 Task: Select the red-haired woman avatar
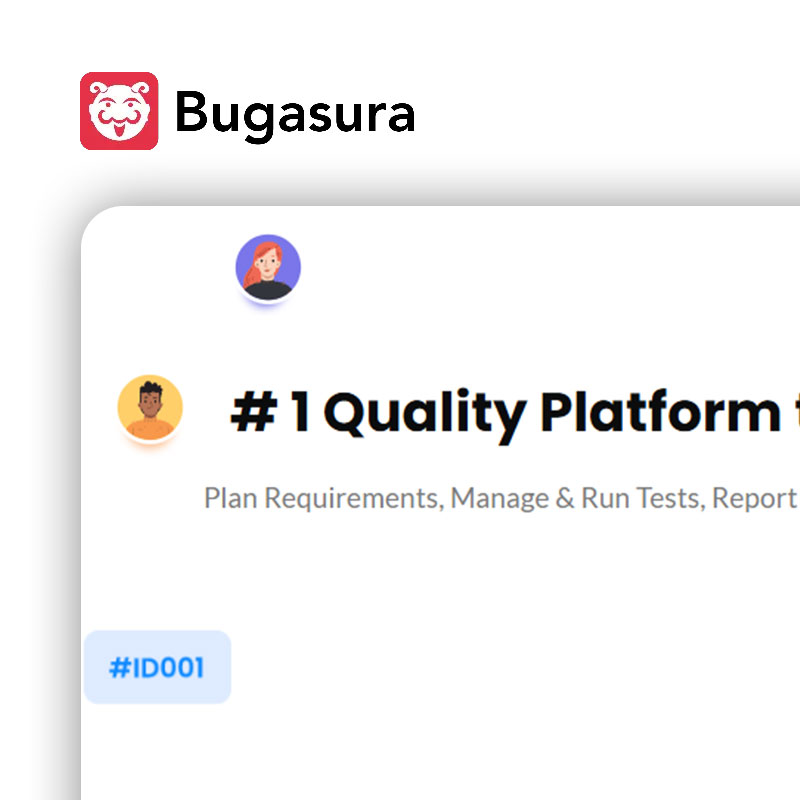tap(268, 267)
